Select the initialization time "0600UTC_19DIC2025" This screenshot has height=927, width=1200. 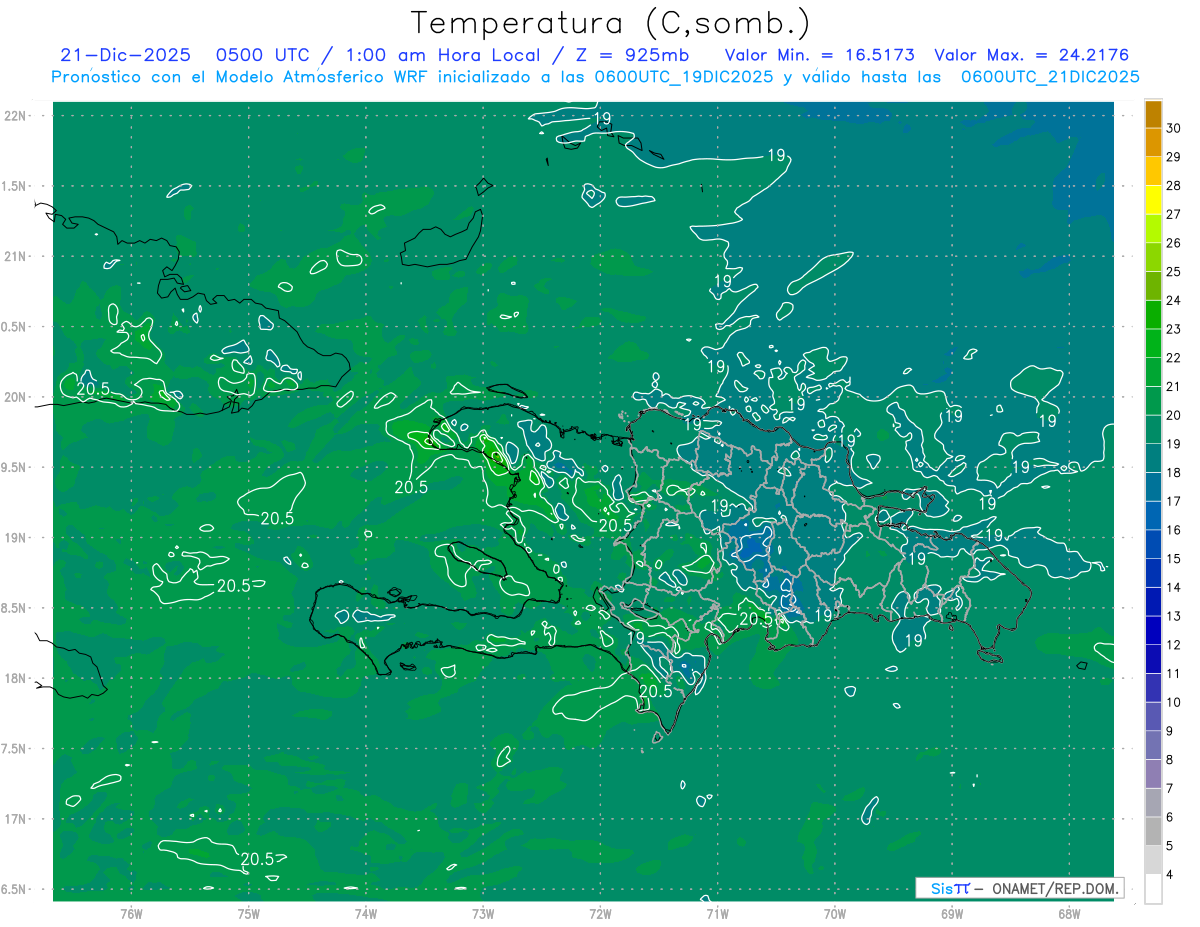tap(684, 77)
